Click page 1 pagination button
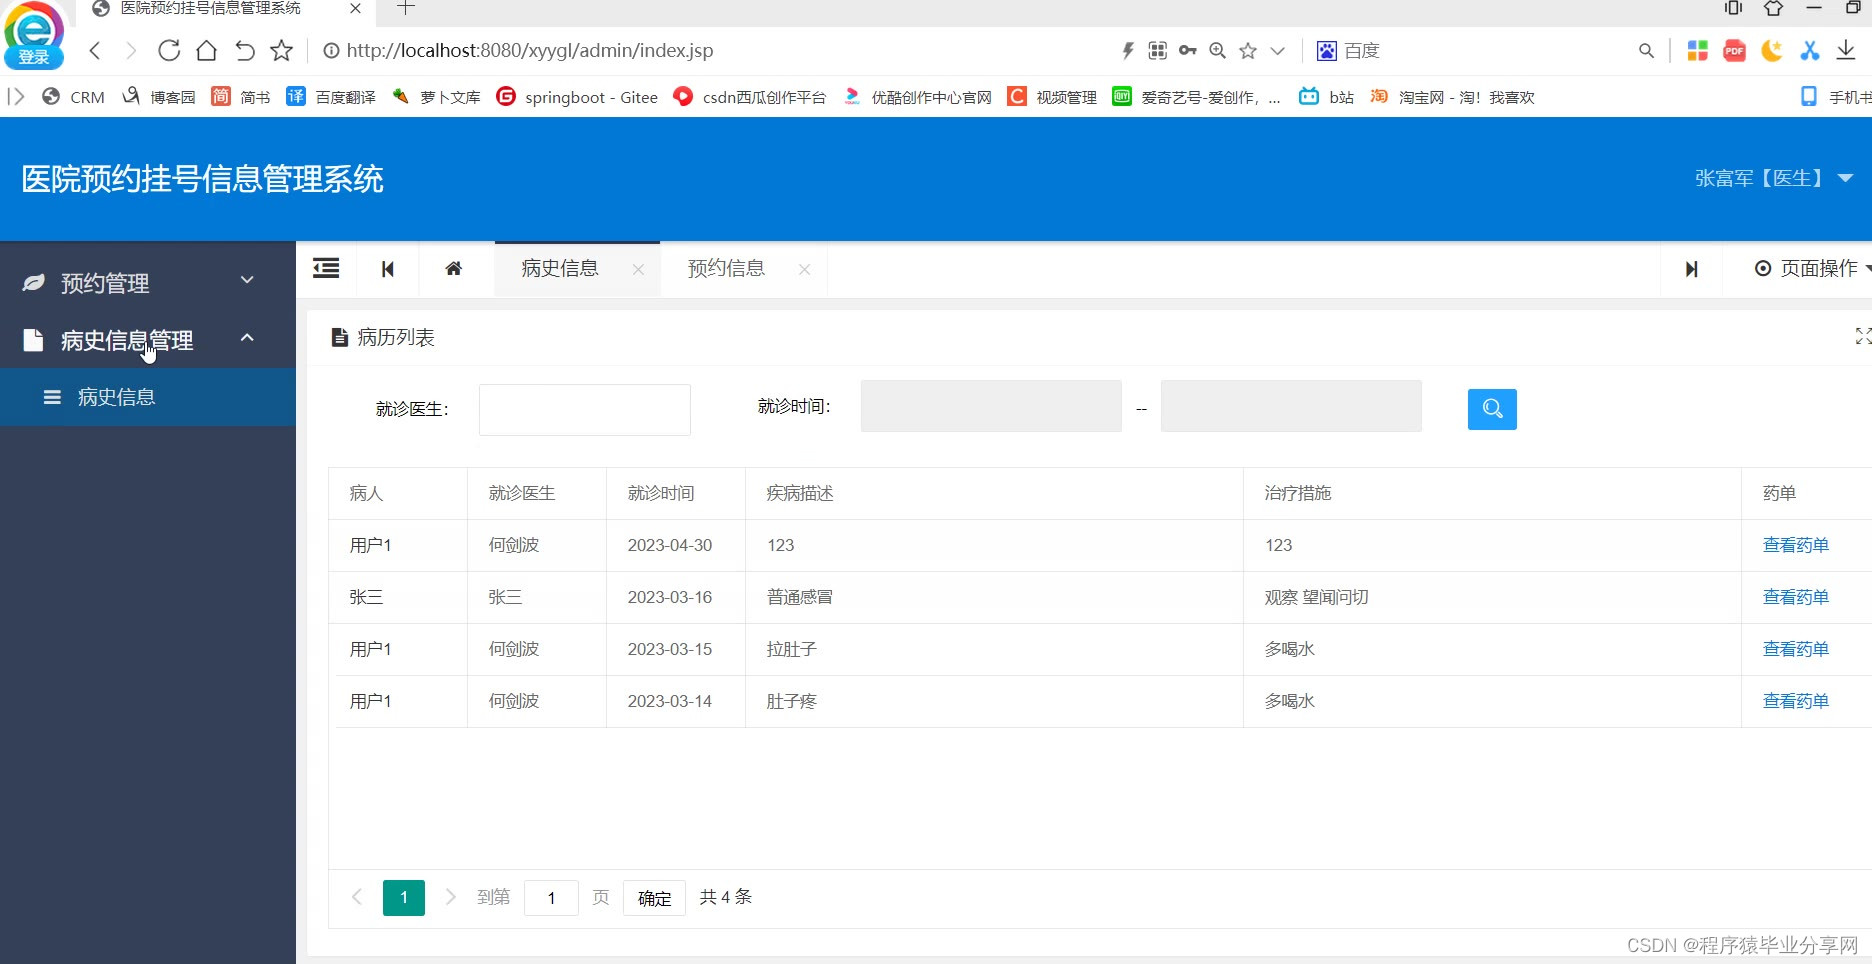 [404, 898]
